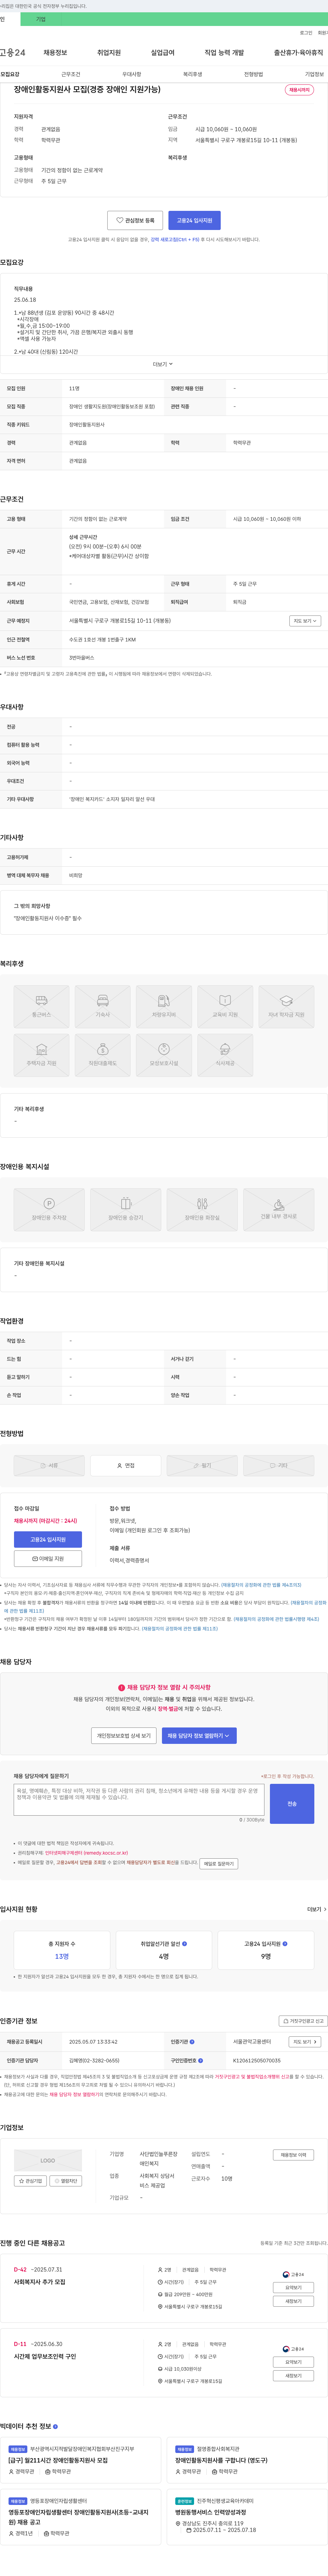328x2576 pixels.
Task: Click 고용24 입사지원 button below job summary
Action: tap(194, 220)
